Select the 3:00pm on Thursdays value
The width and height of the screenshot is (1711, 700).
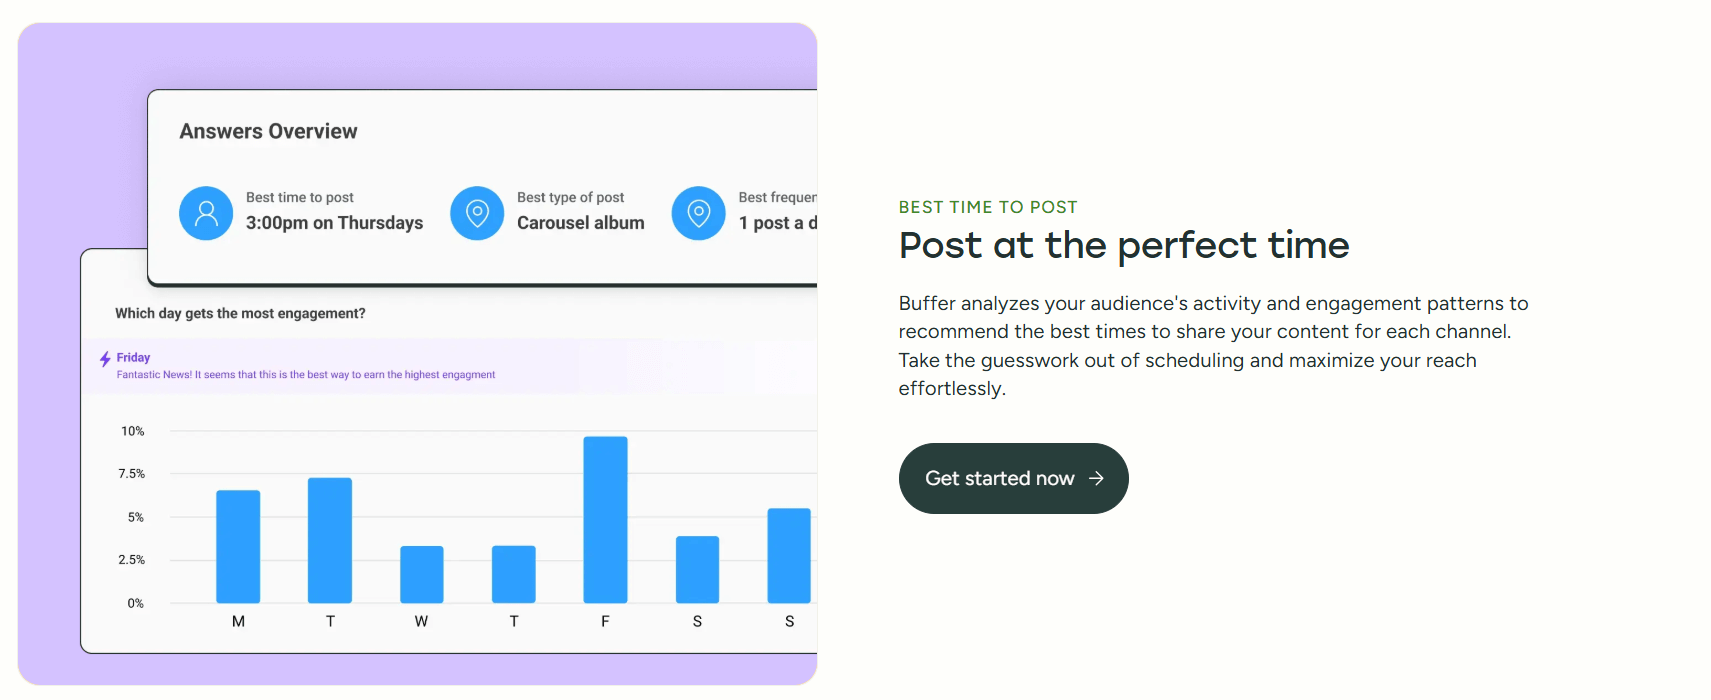click(334, 222)
